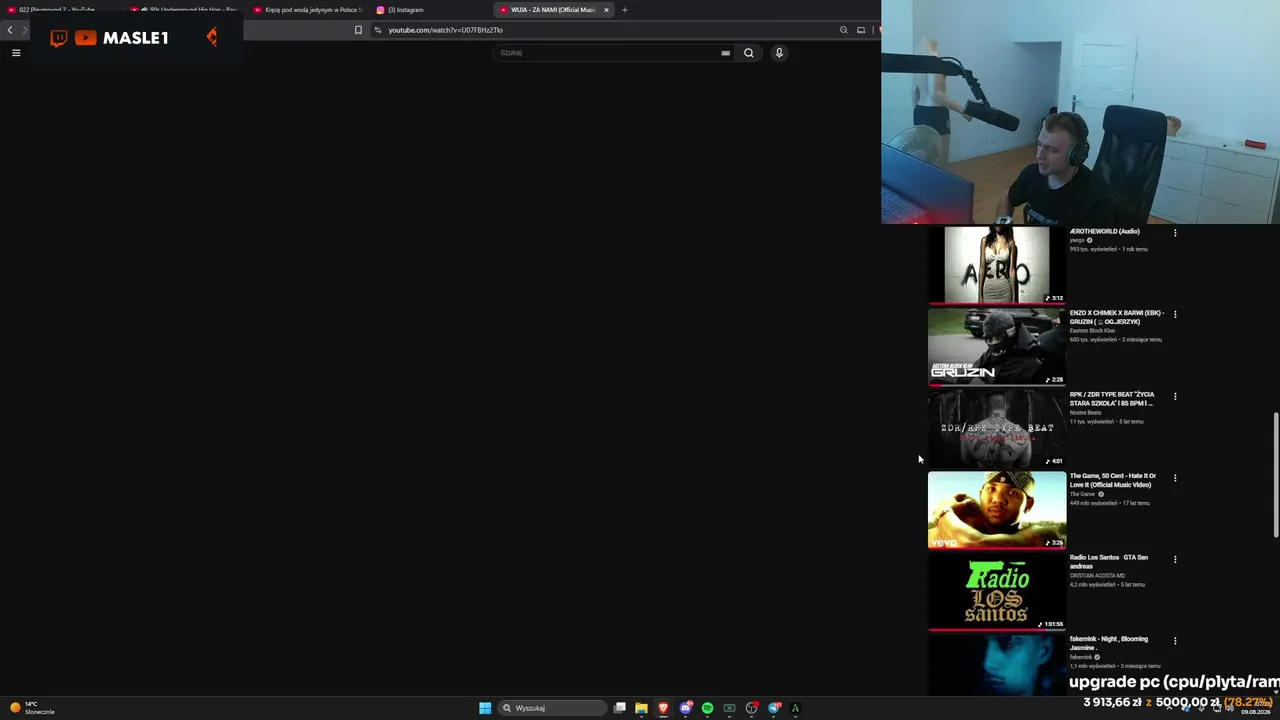Select the WUJA - ZA NAMI tab
Viewport: 1280px width, 720px height.
click(x=553, y=10)
